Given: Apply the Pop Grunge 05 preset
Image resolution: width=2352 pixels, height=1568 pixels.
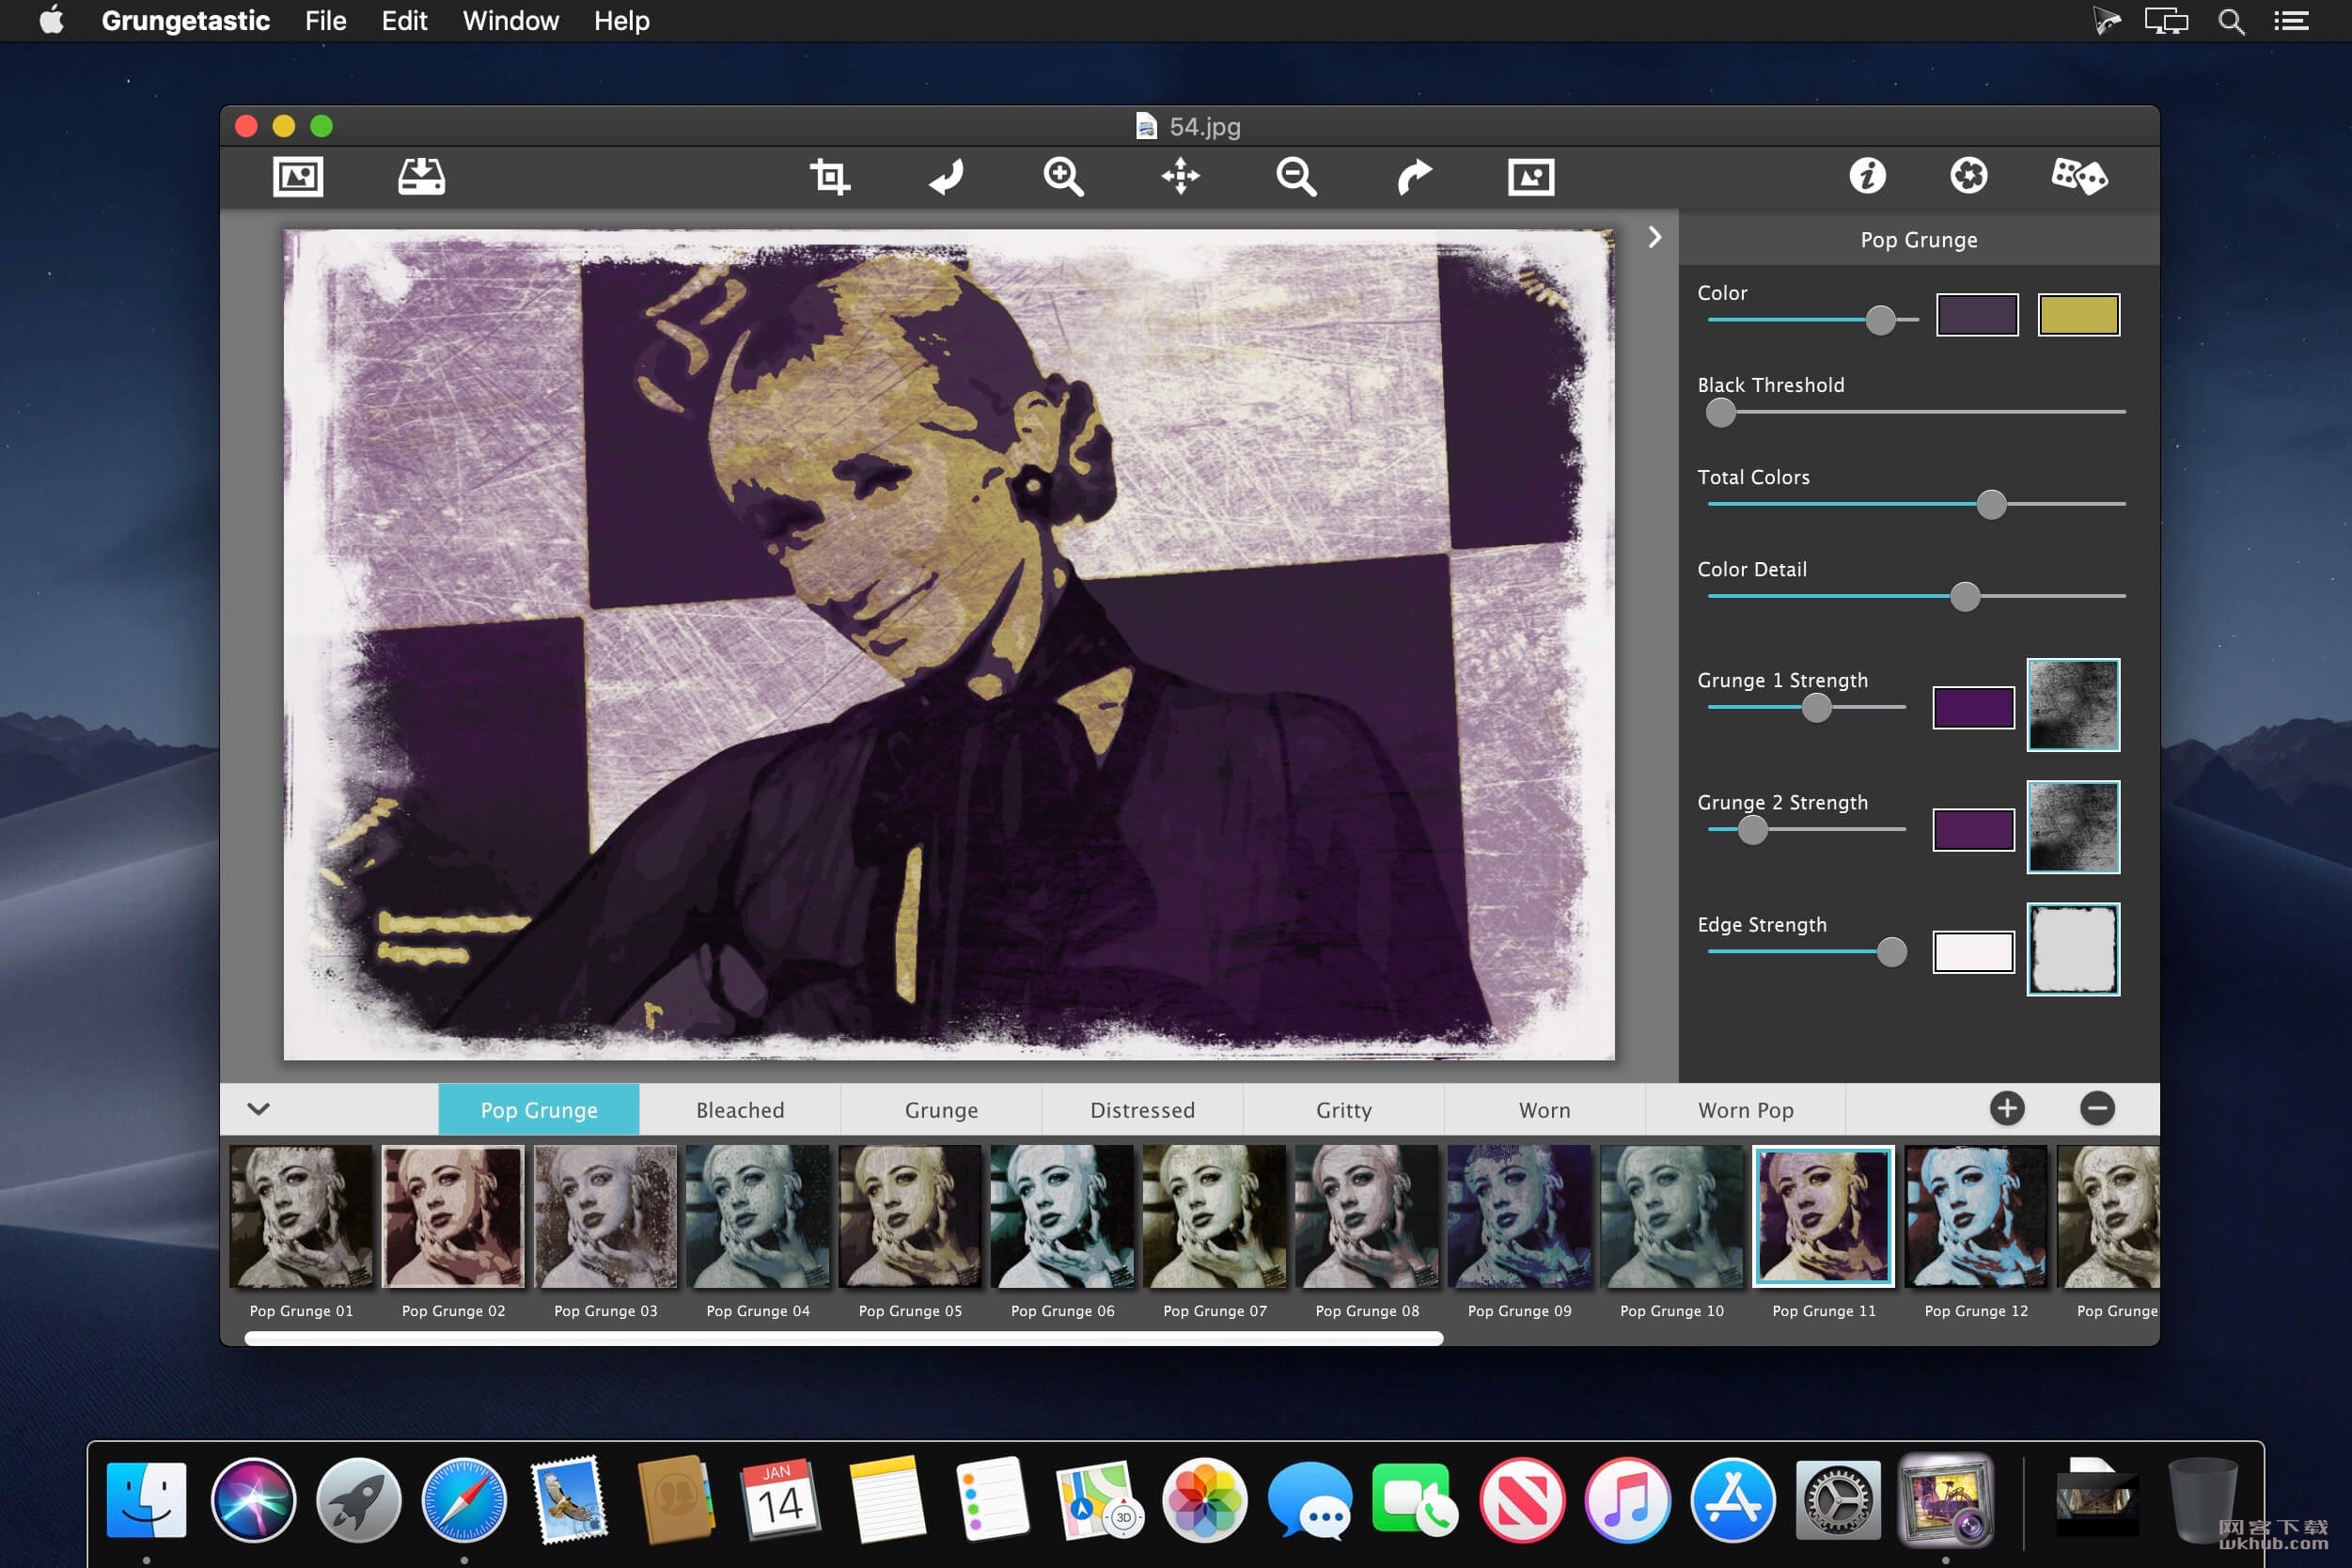Looking at the screenshot, I should [910, 1216].
